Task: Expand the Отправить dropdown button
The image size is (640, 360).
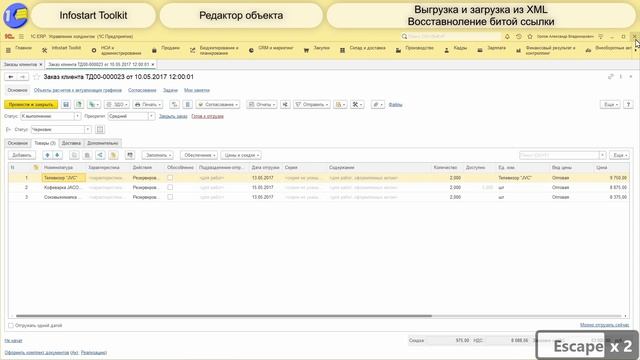Action: [x=312, y=104]
